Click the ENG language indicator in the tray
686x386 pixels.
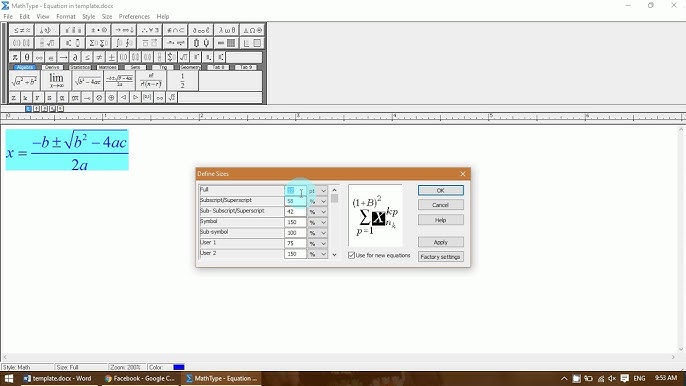pos(639,379)
